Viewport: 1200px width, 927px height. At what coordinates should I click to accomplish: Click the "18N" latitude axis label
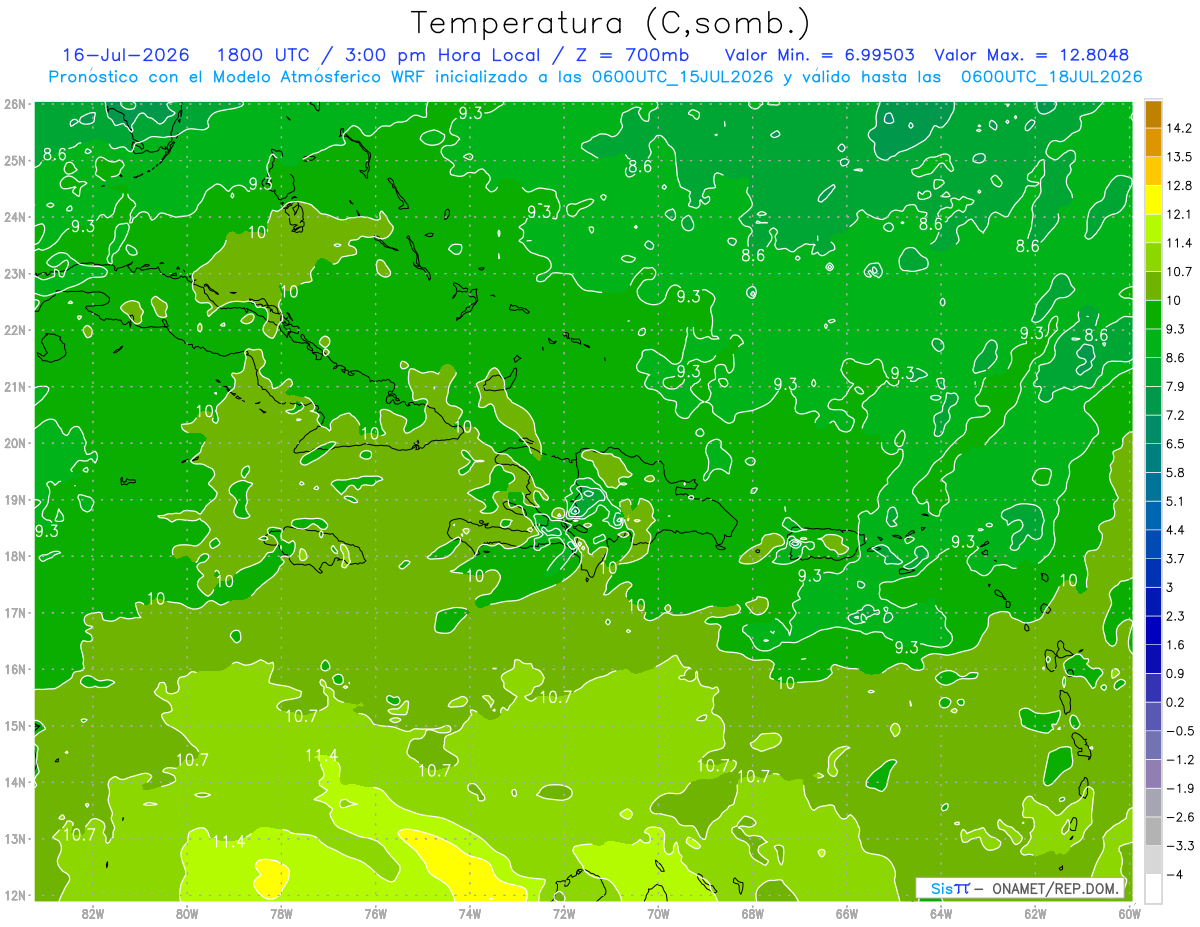click(14, 556)
